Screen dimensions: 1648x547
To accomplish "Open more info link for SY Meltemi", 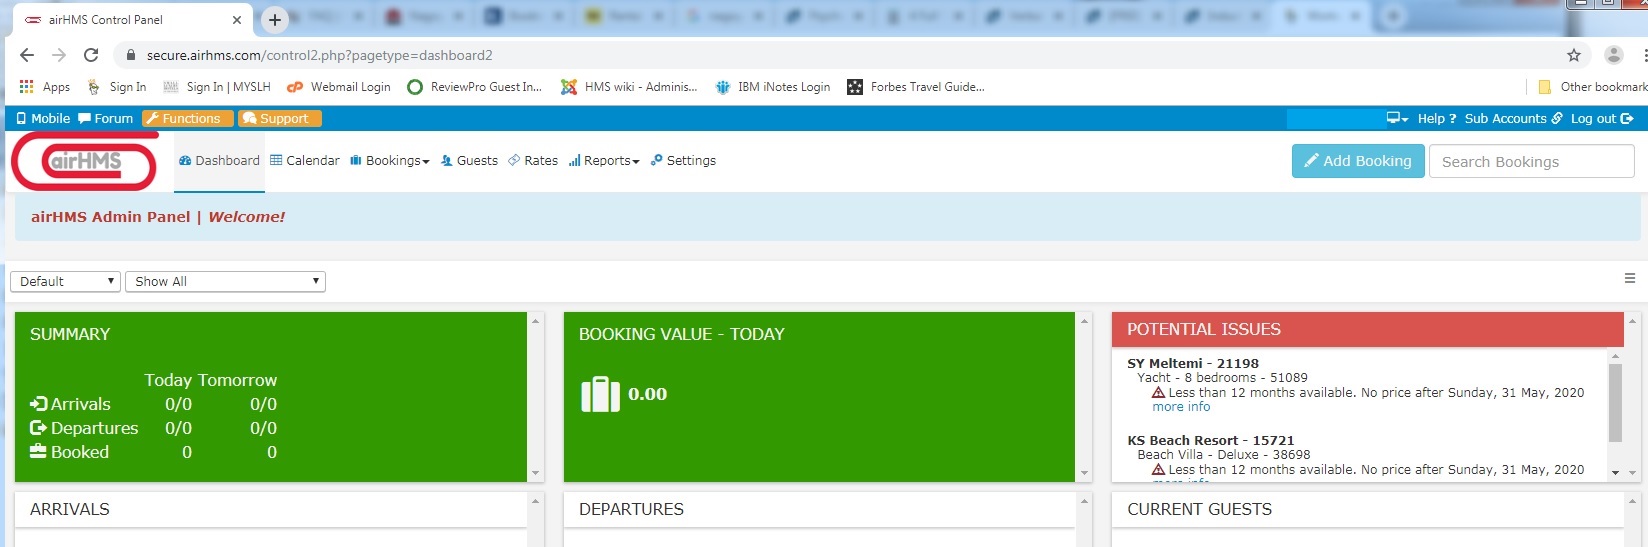I will coord(1181,407).
